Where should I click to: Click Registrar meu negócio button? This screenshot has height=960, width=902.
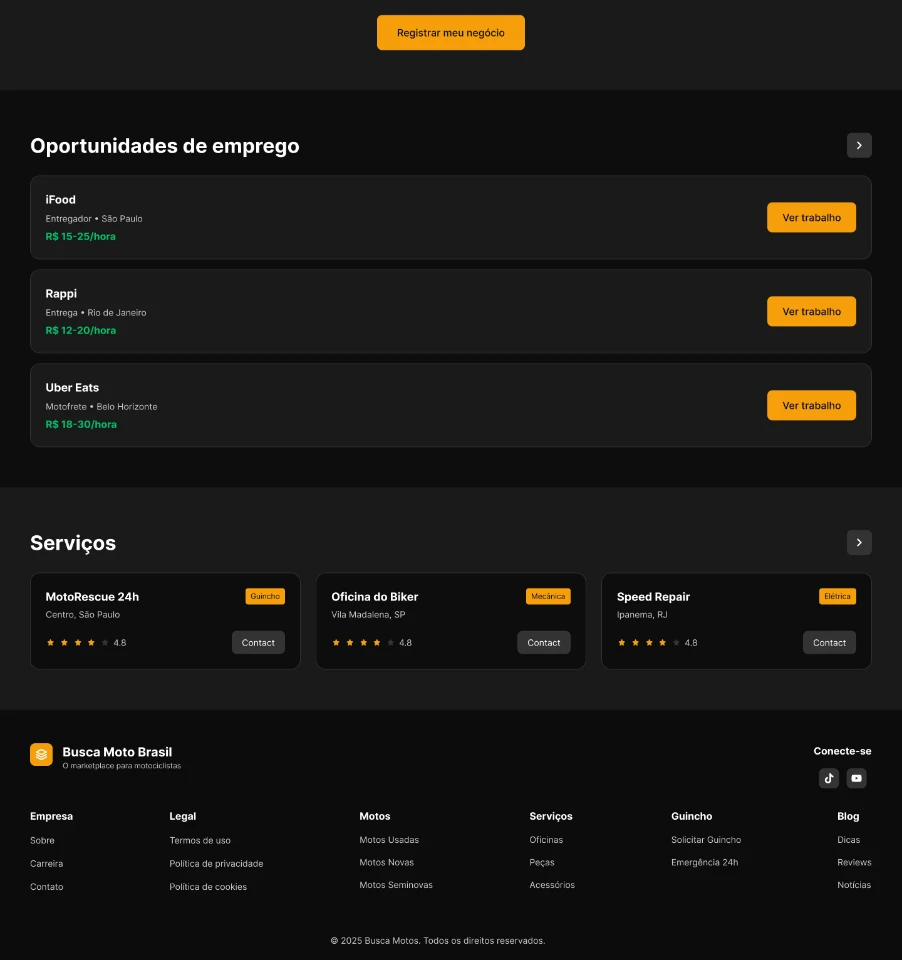coord(451,32)
